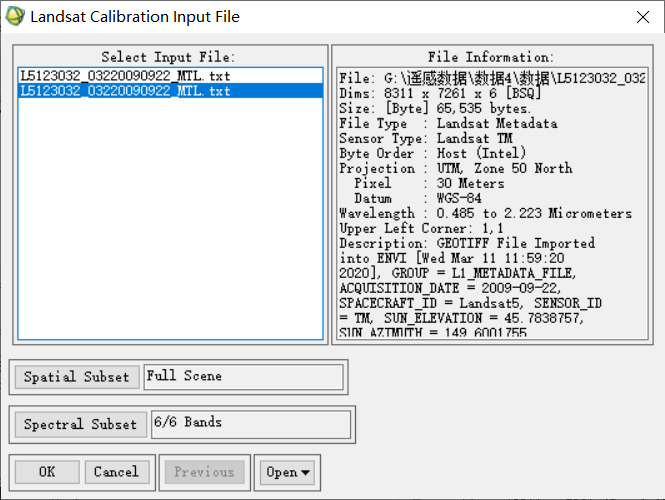665x500 pixels.
Task: Click the Upper Left Corner: 1,1 line
Action: [421, 229]
